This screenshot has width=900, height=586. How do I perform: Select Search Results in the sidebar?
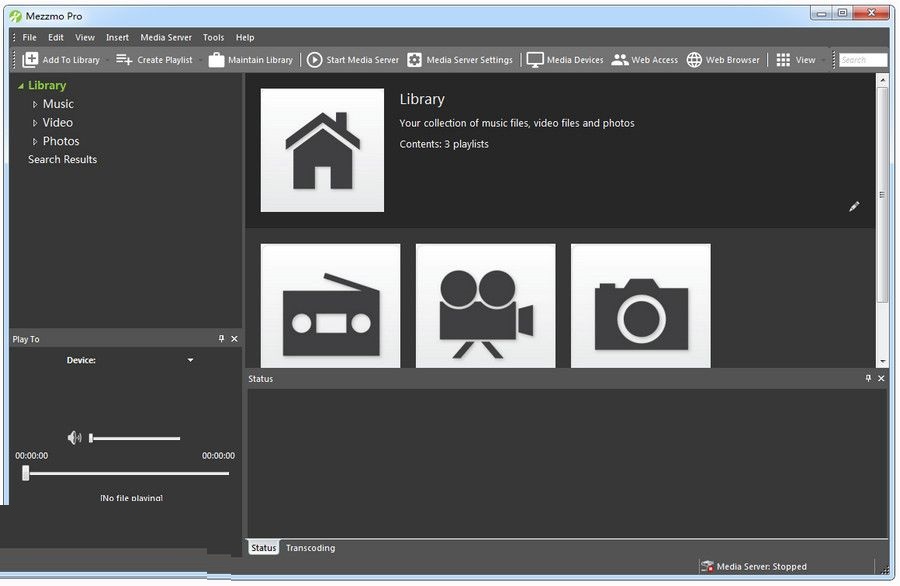pyautogui.click(x=62, y=160)
